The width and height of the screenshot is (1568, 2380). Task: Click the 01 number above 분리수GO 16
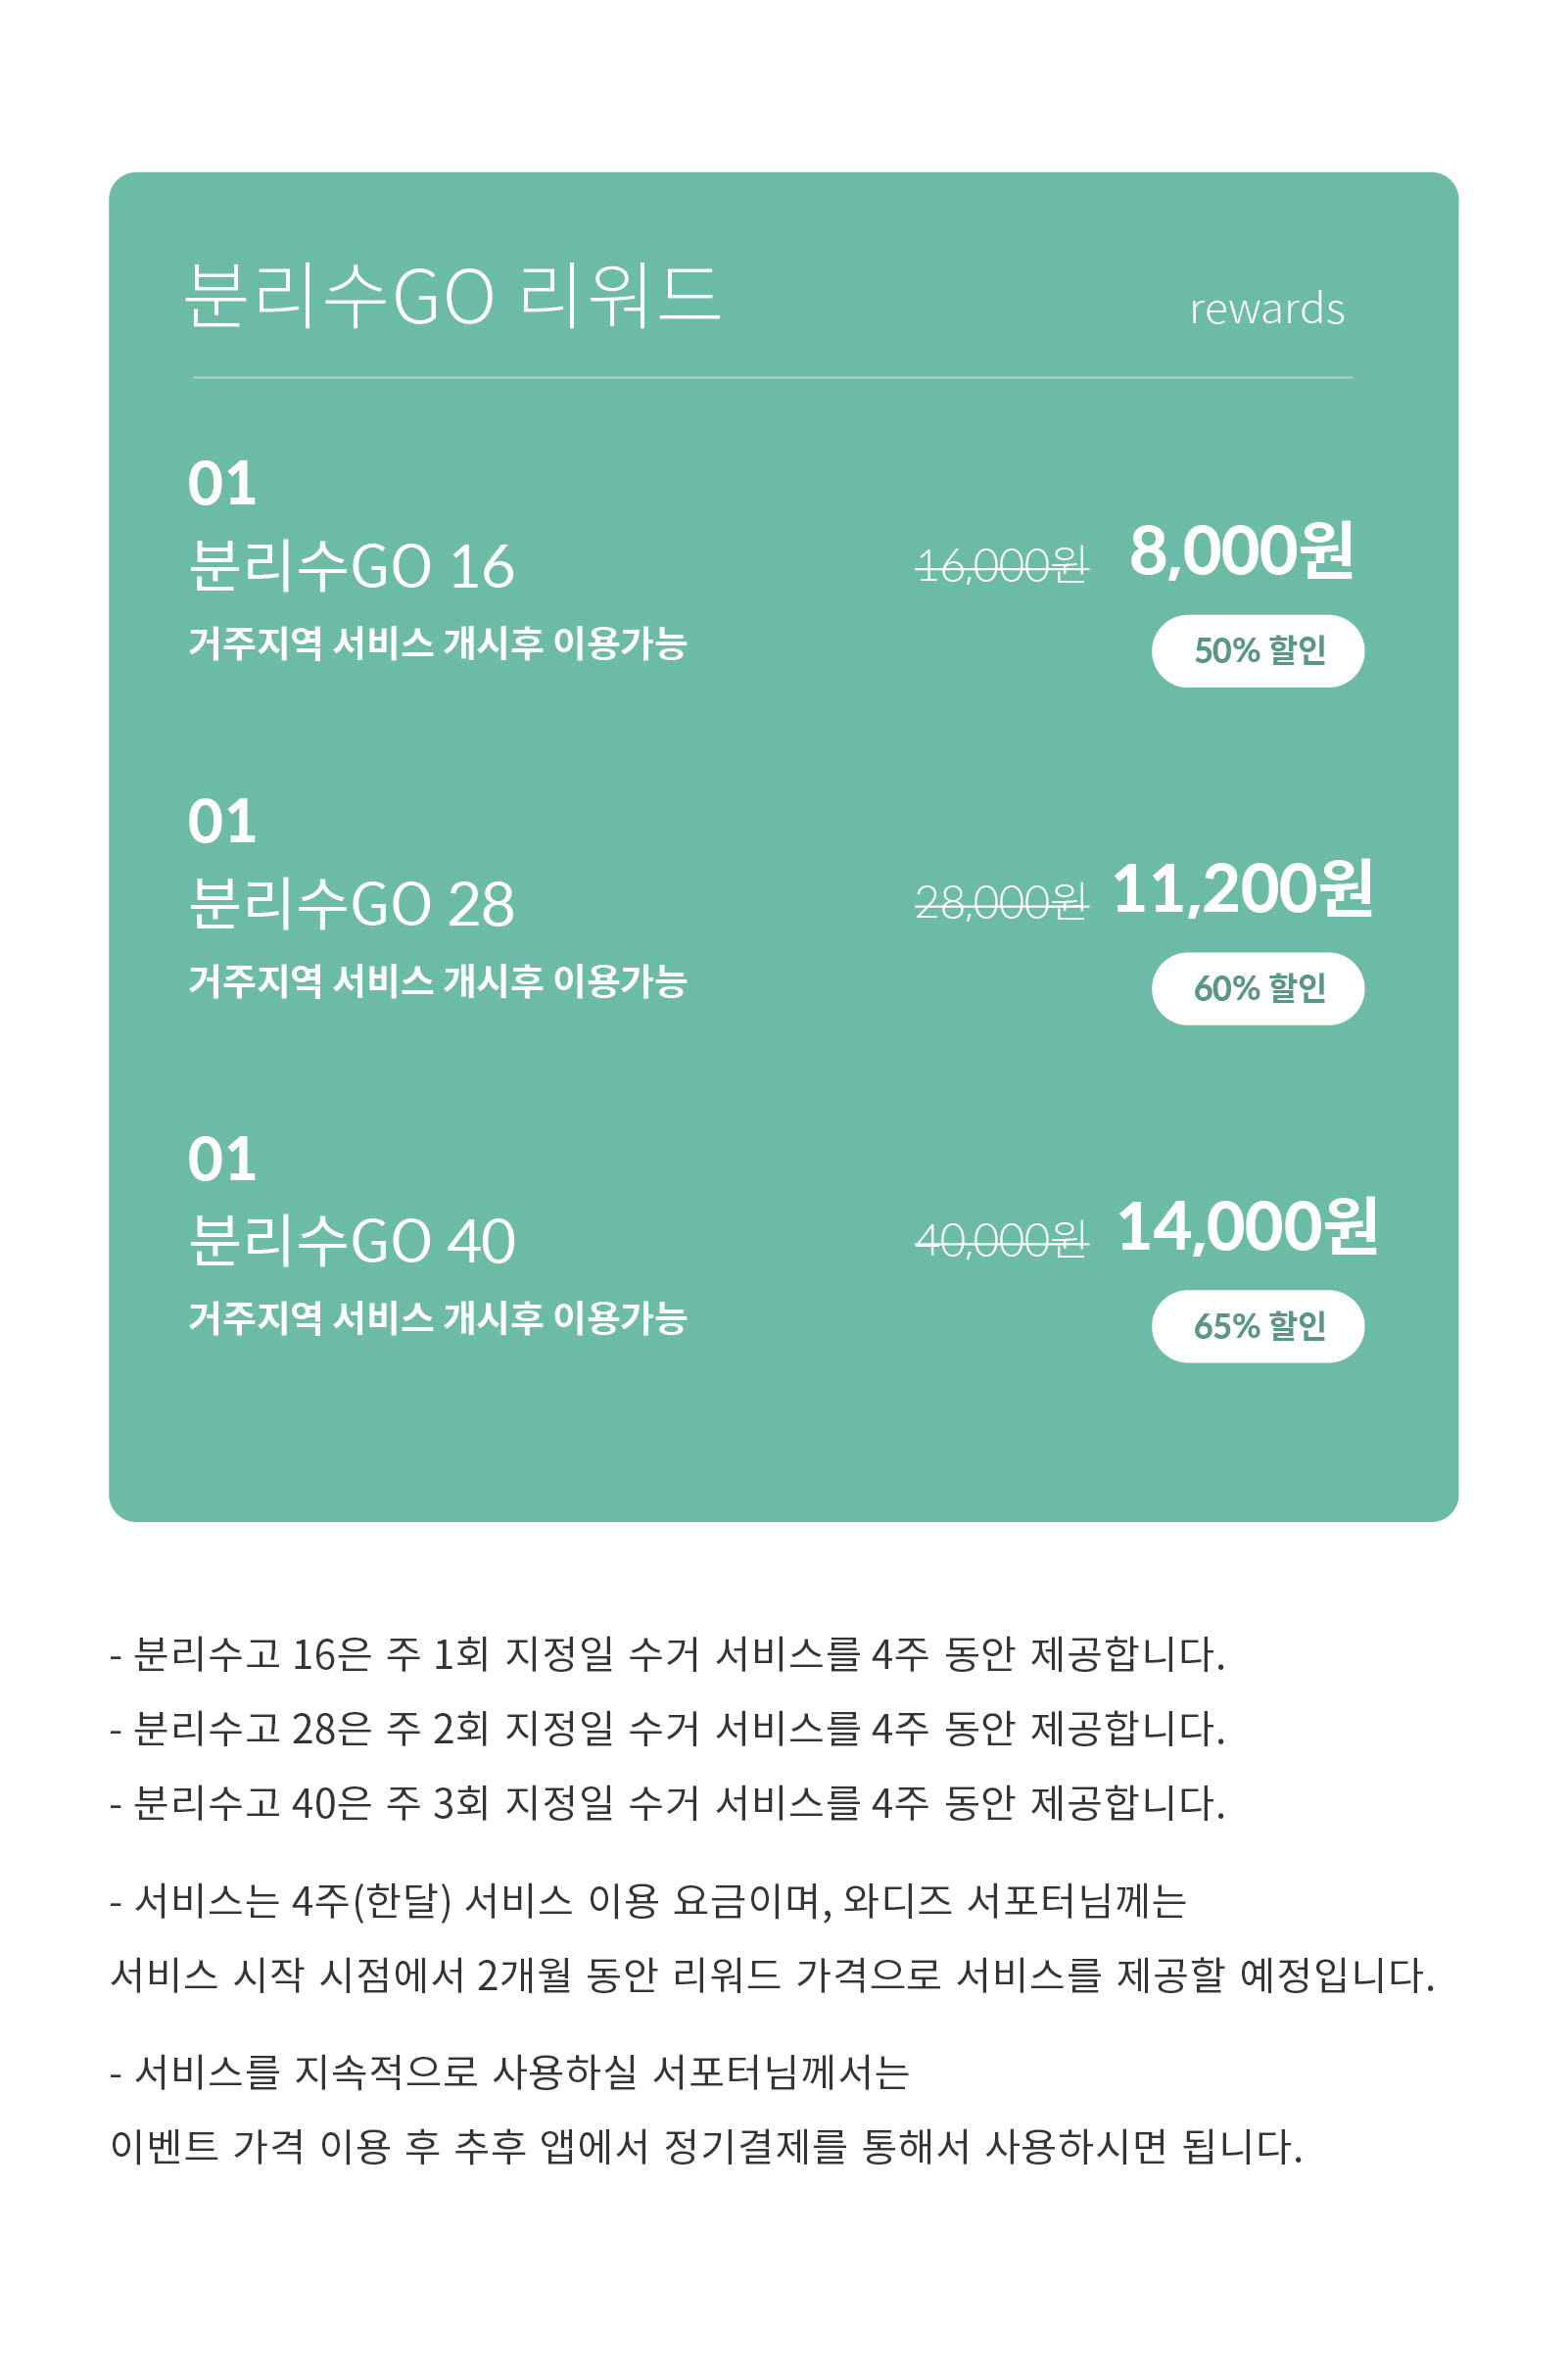[x=222, y=484]
